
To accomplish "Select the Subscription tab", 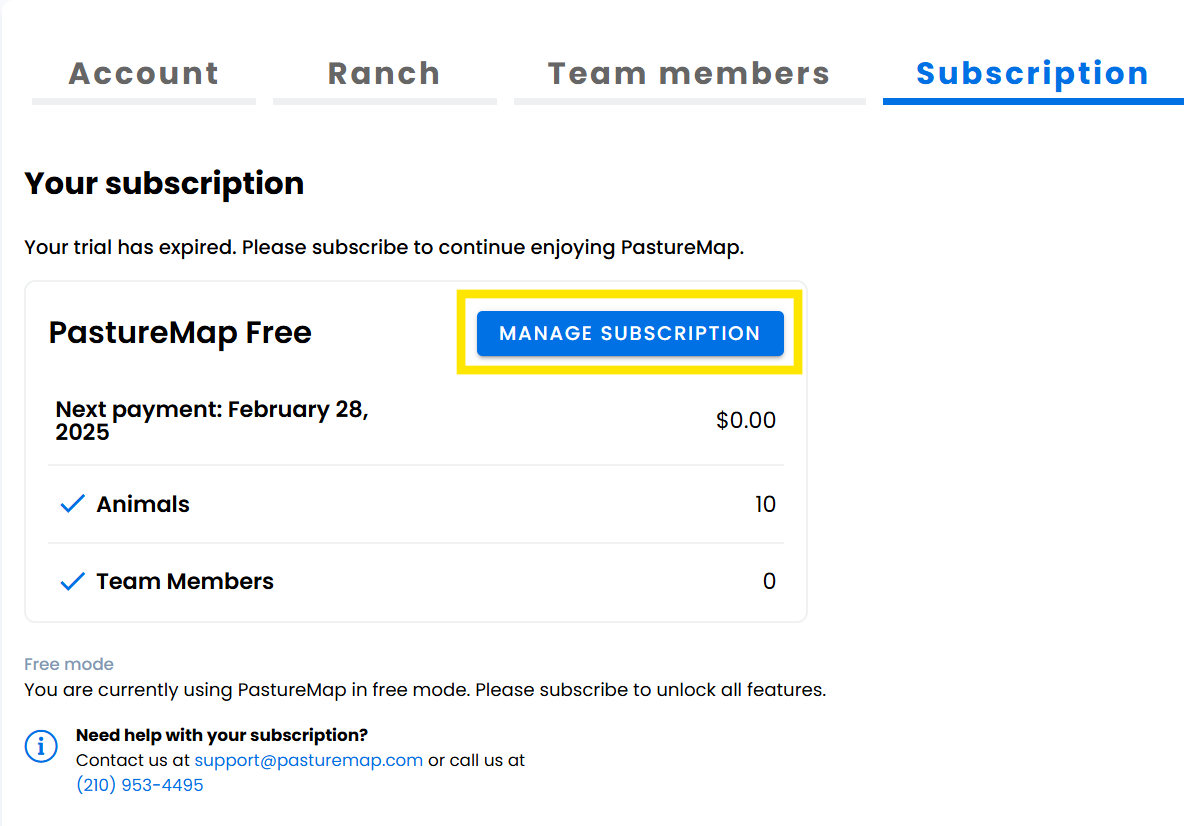I will pos(1032,74).
